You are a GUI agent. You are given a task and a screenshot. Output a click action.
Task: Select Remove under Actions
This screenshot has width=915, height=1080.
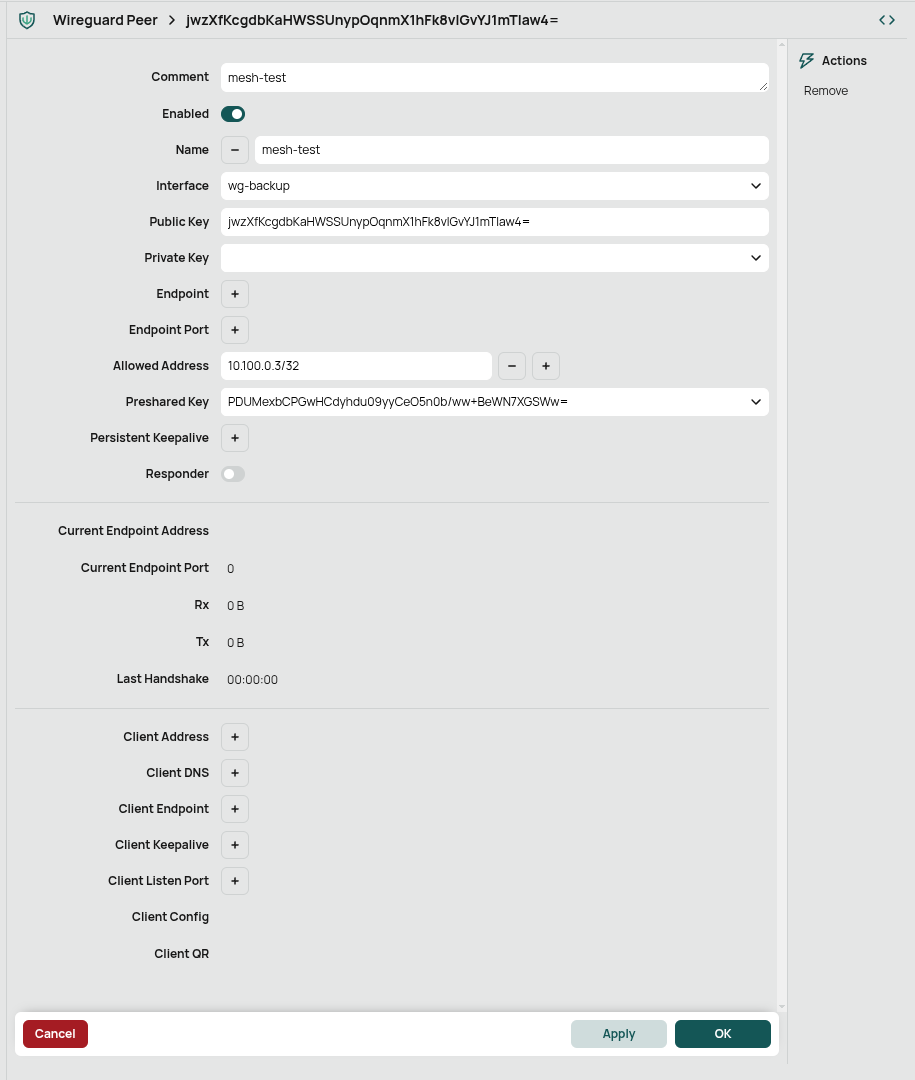tap(825, 90)
